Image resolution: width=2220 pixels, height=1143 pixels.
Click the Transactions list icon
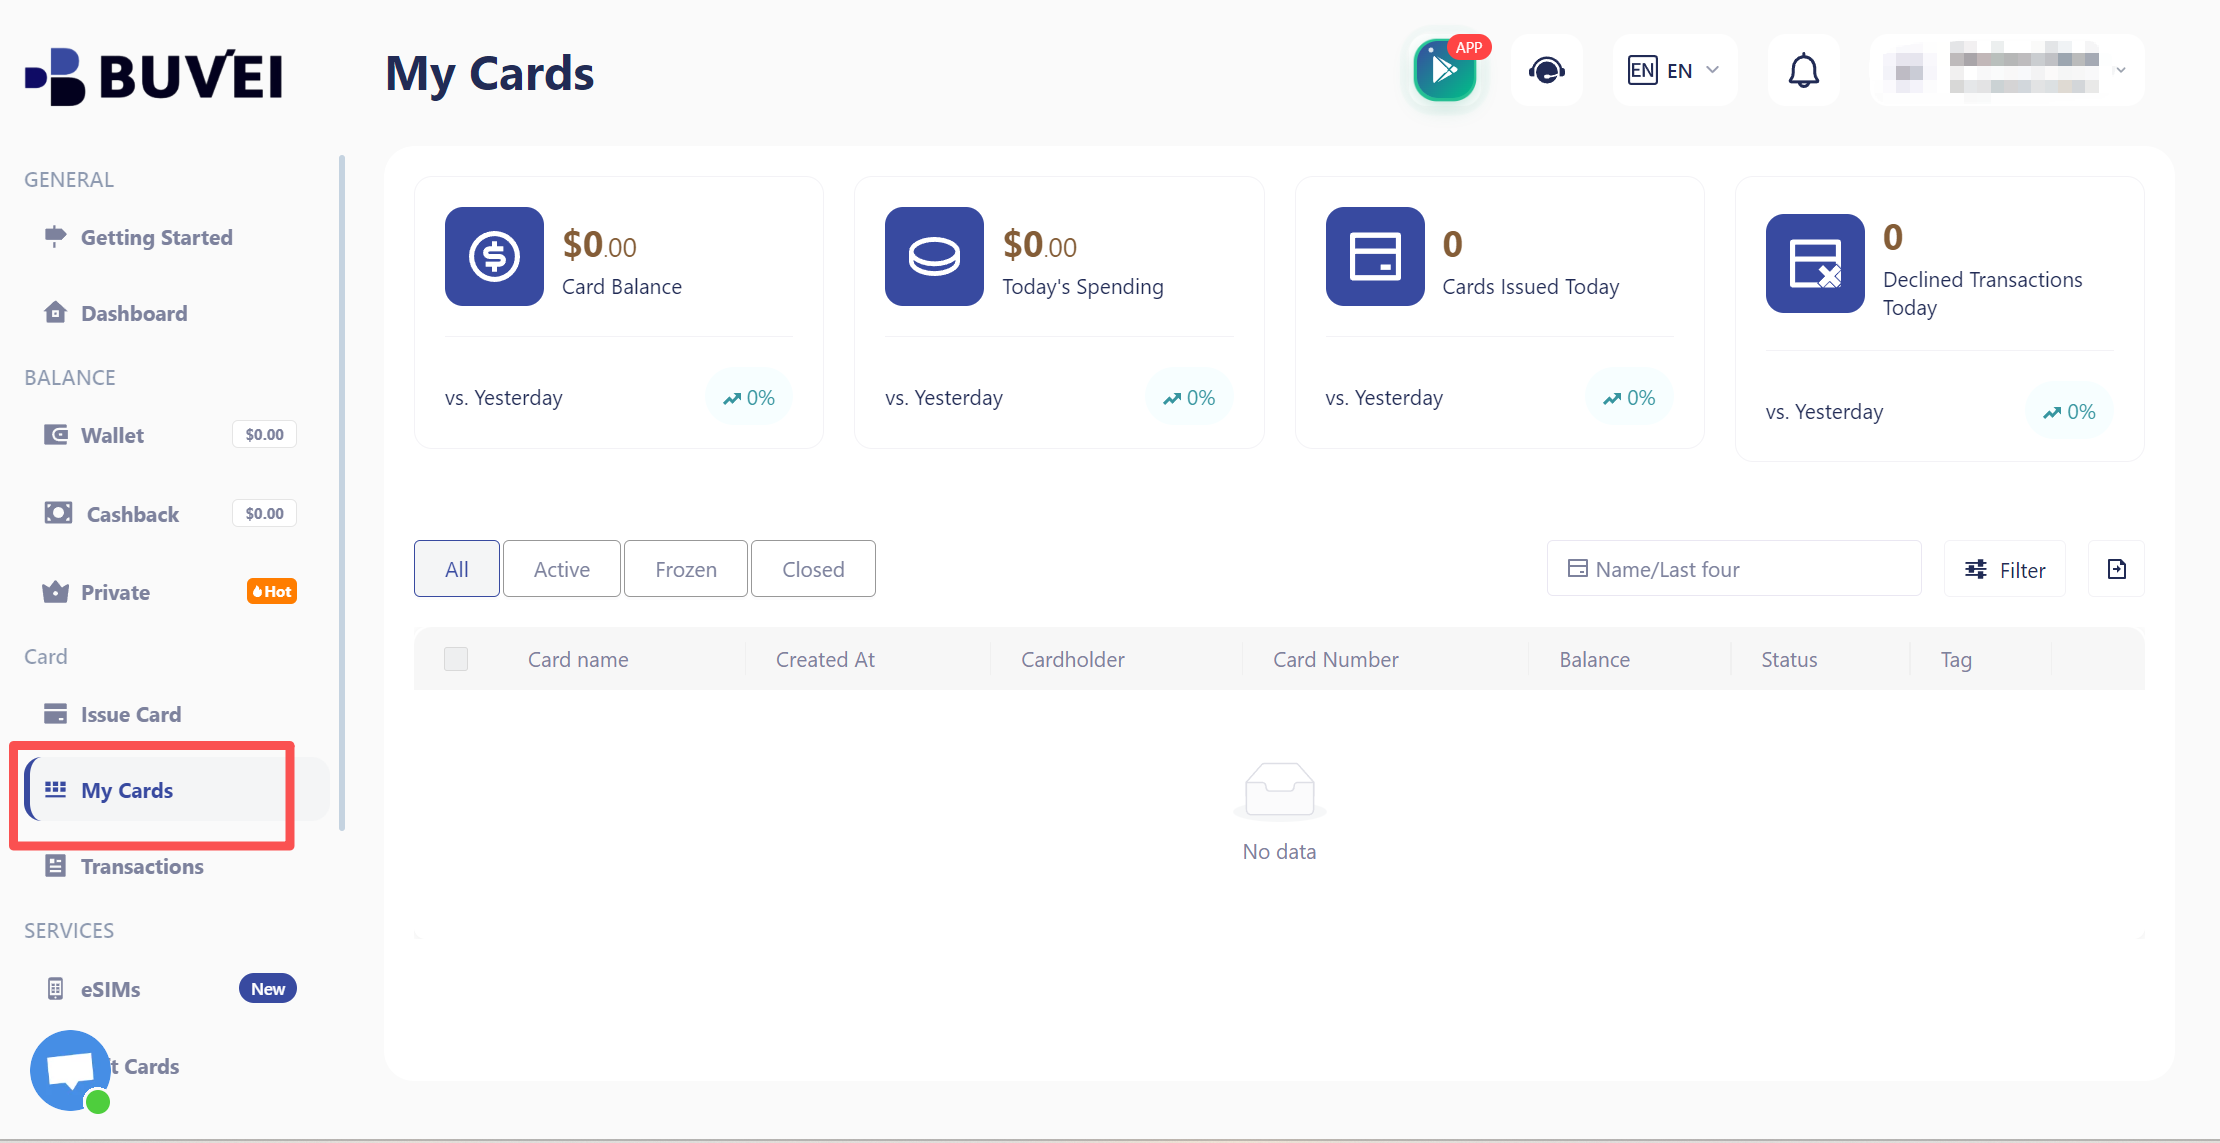point(56,866)
